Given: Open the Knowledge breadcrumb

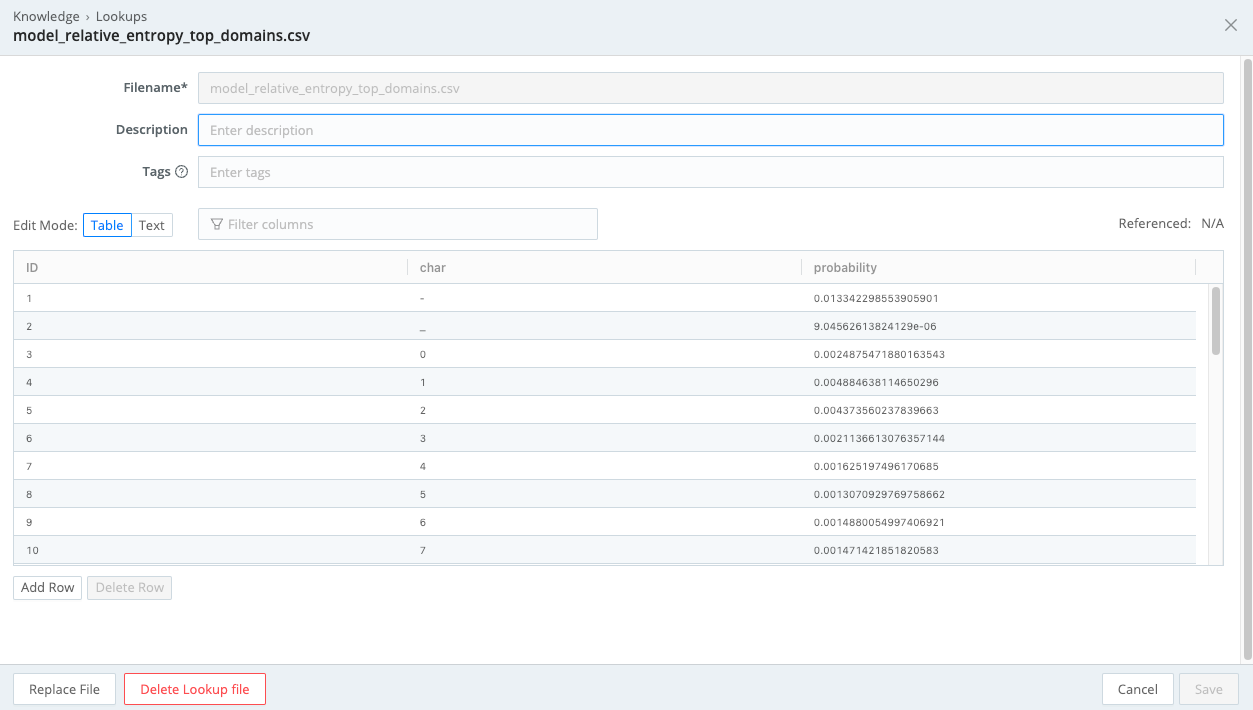Looking at the screenshot, I should pyautogui.click(x=46, y=16).
